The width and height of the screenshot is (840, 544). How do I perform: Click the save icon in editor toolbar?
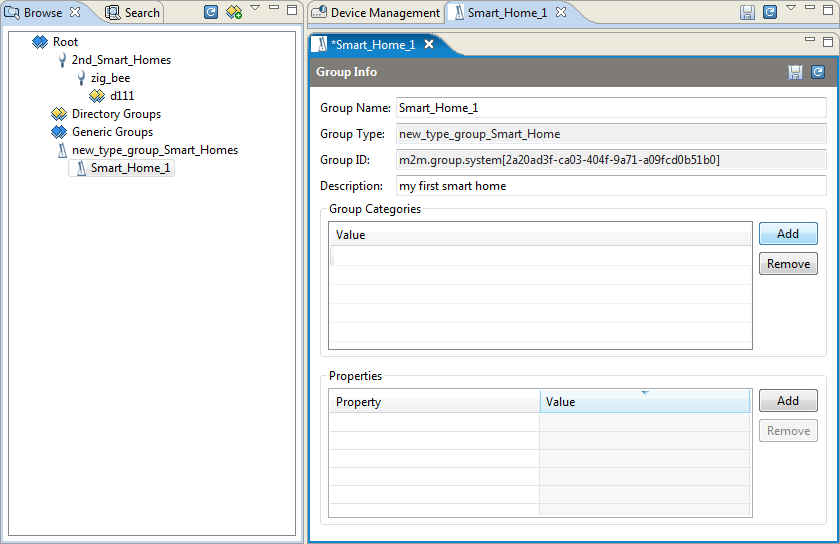747,12
